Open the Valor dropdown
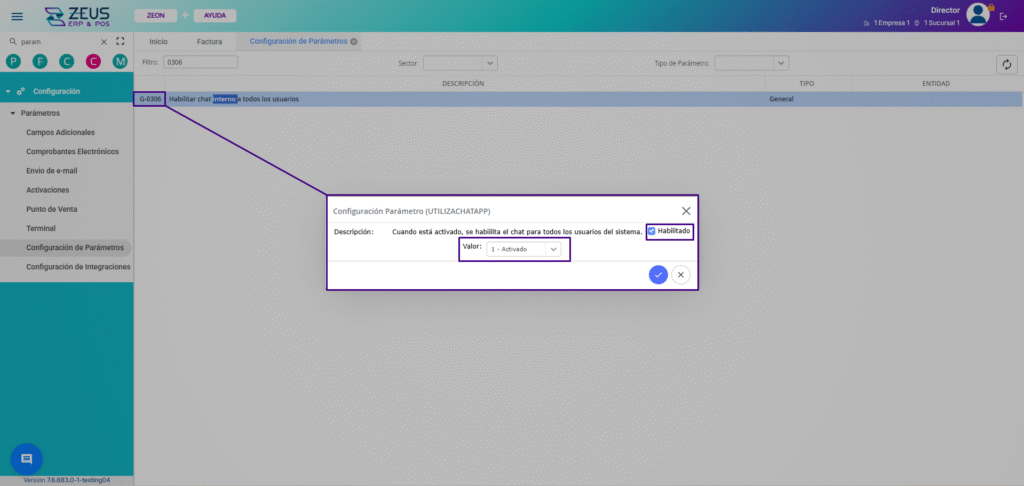 pyautogui.click(x=523, y=249)
